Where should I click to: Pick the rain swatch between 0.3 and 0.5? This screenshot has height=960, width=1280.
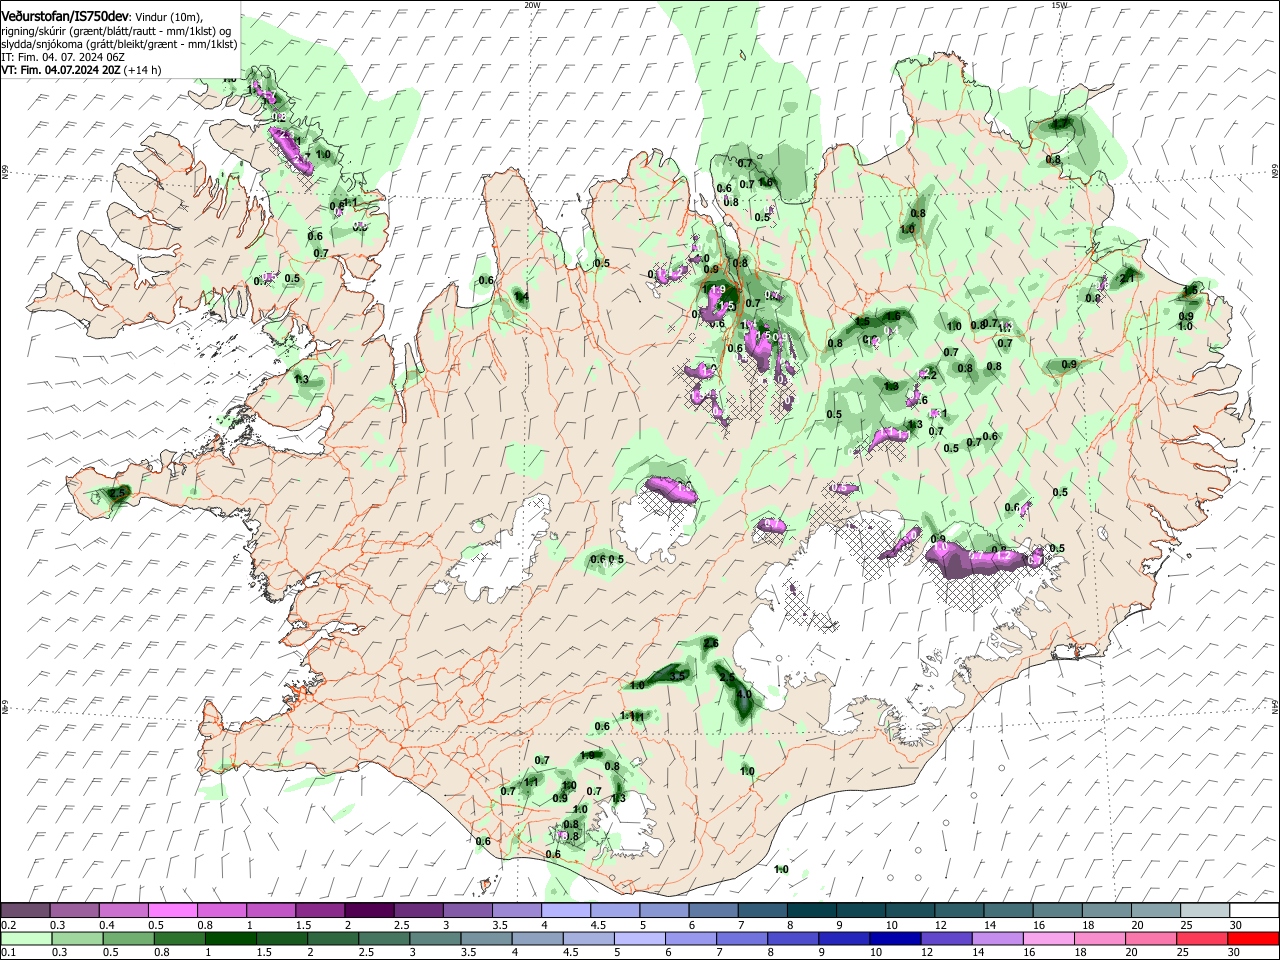(77, 938)
